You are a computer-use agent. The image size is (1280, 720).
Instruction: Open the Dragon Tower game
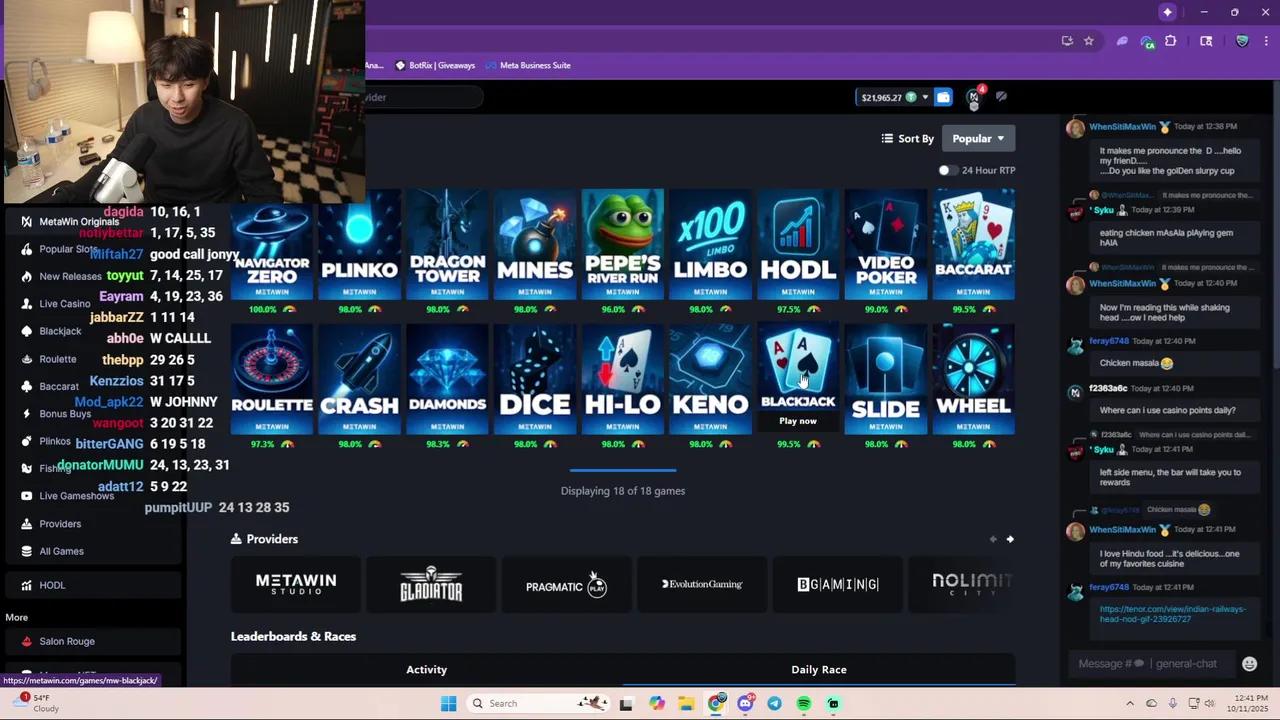coord(447,244)
